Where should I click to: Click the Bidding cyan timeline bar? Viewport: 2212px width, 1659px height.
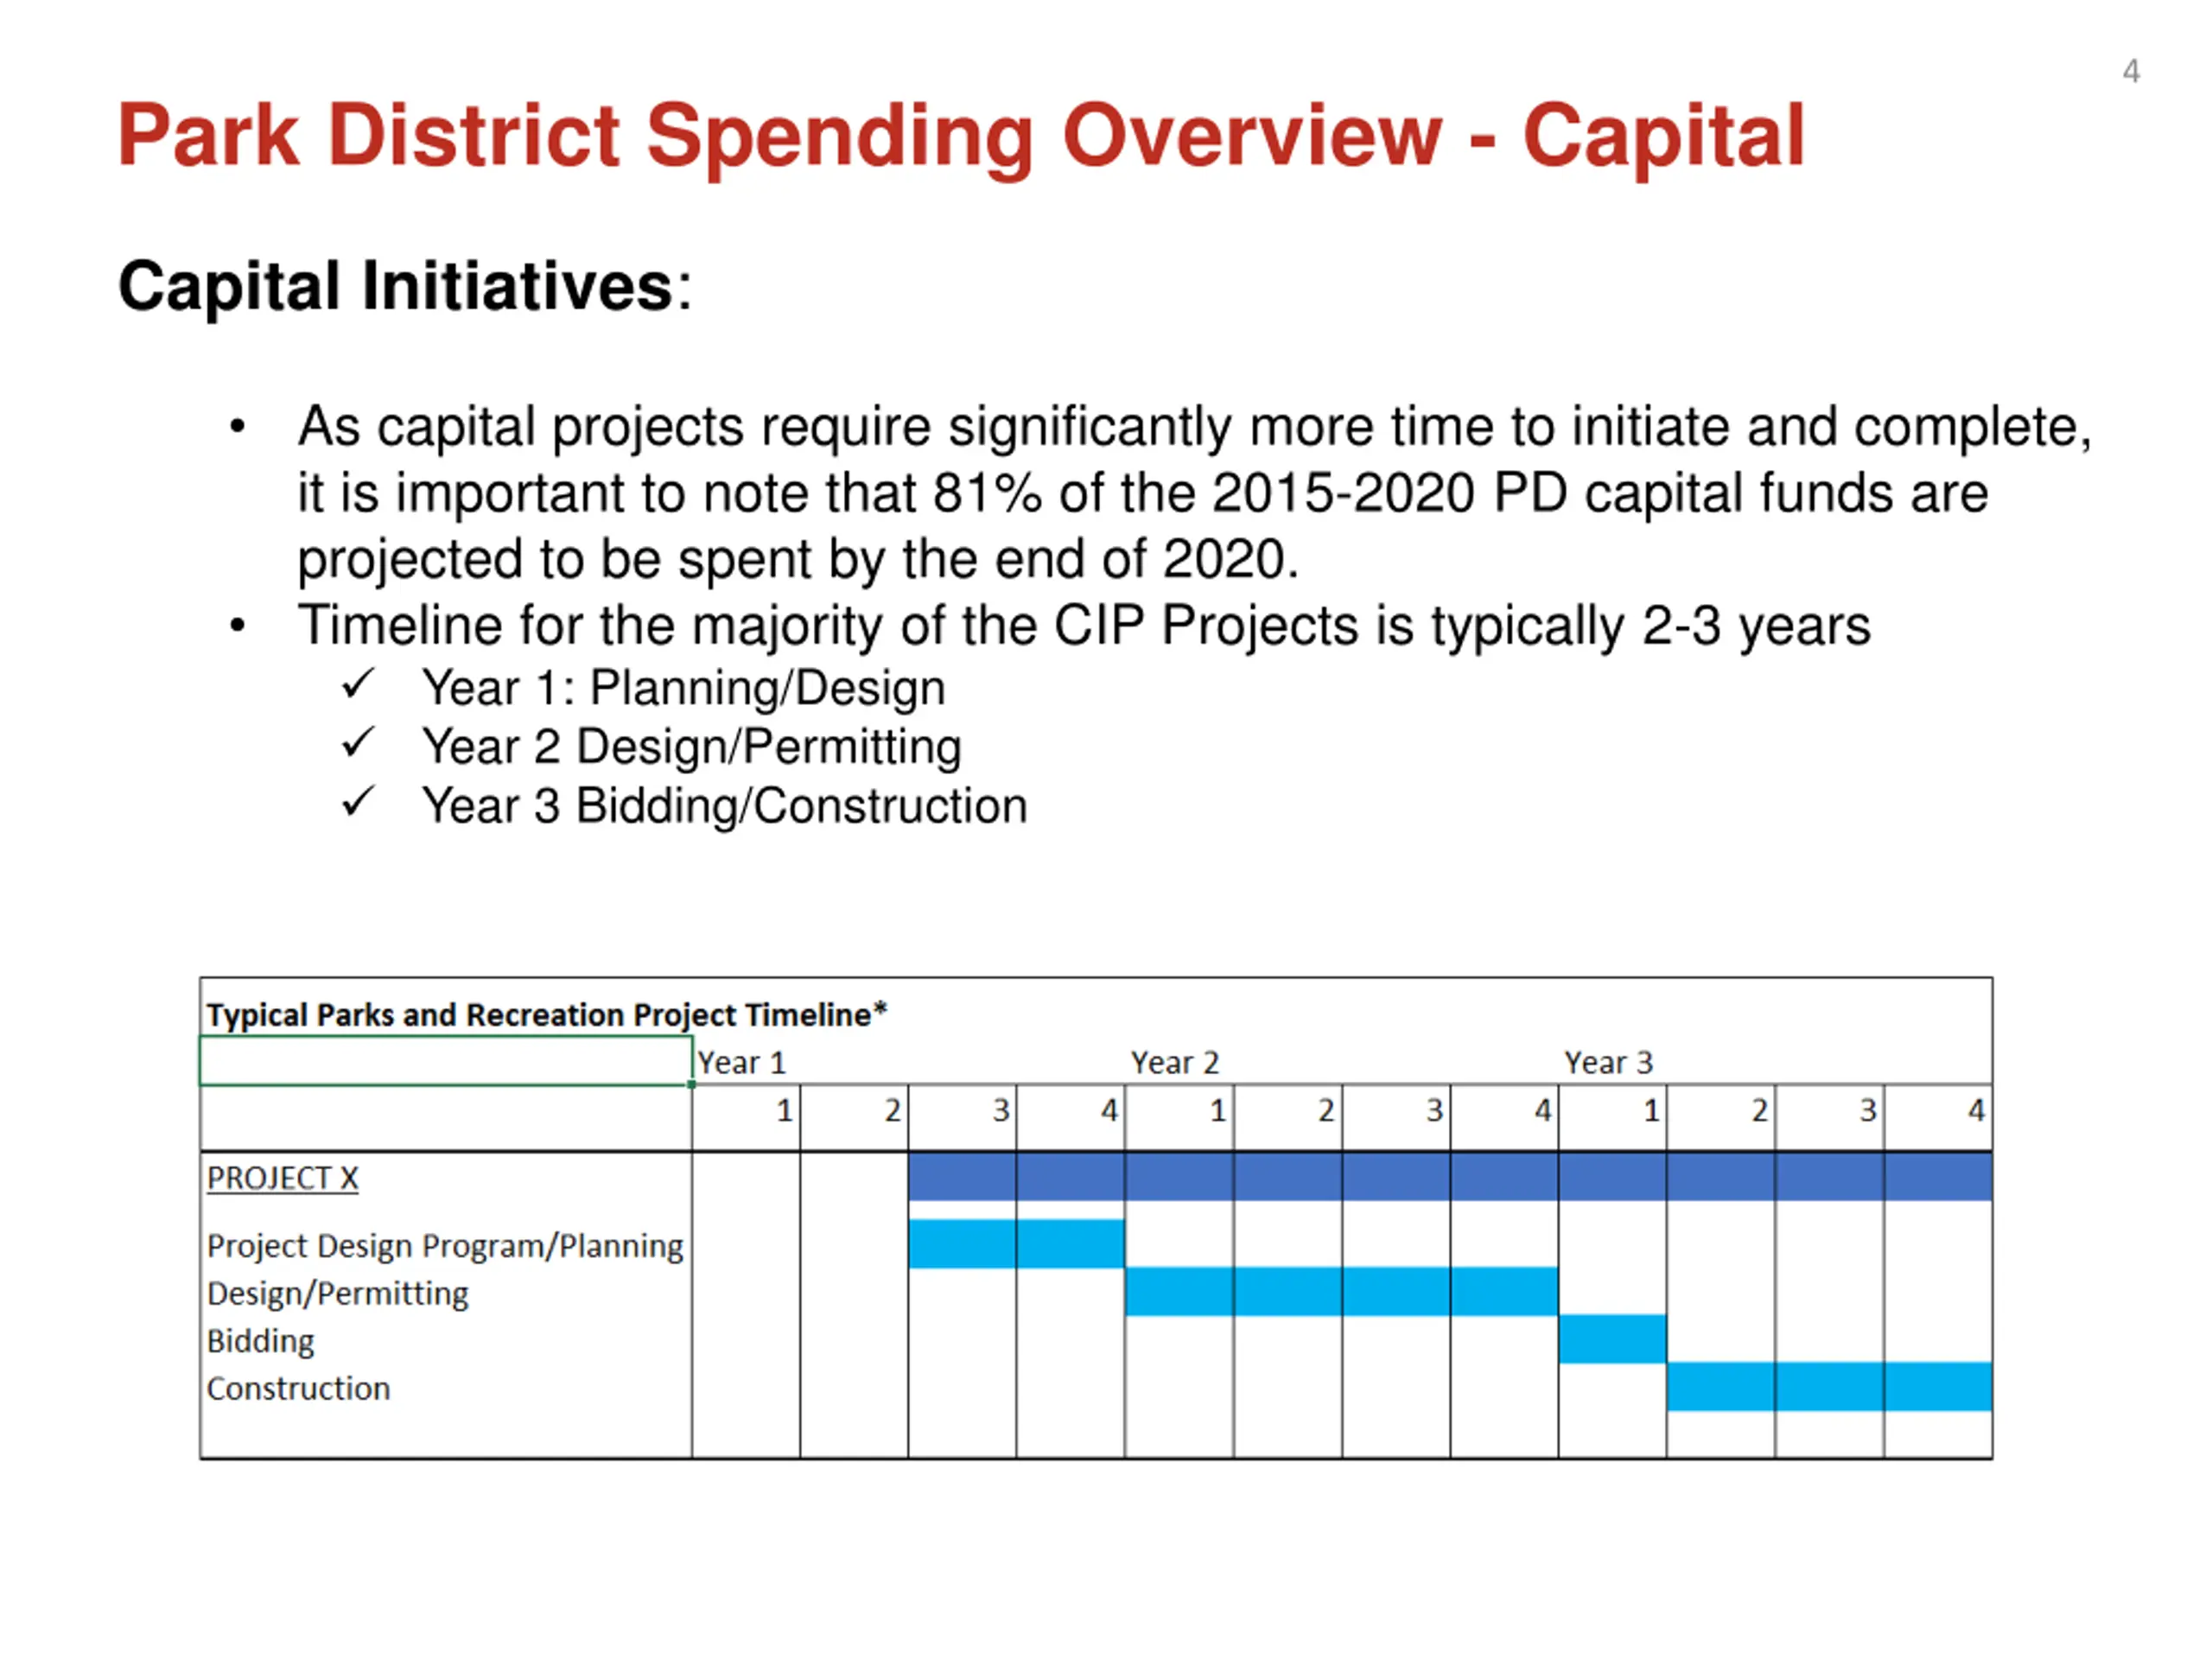pyautogui.click(x=1612, y=1338)
